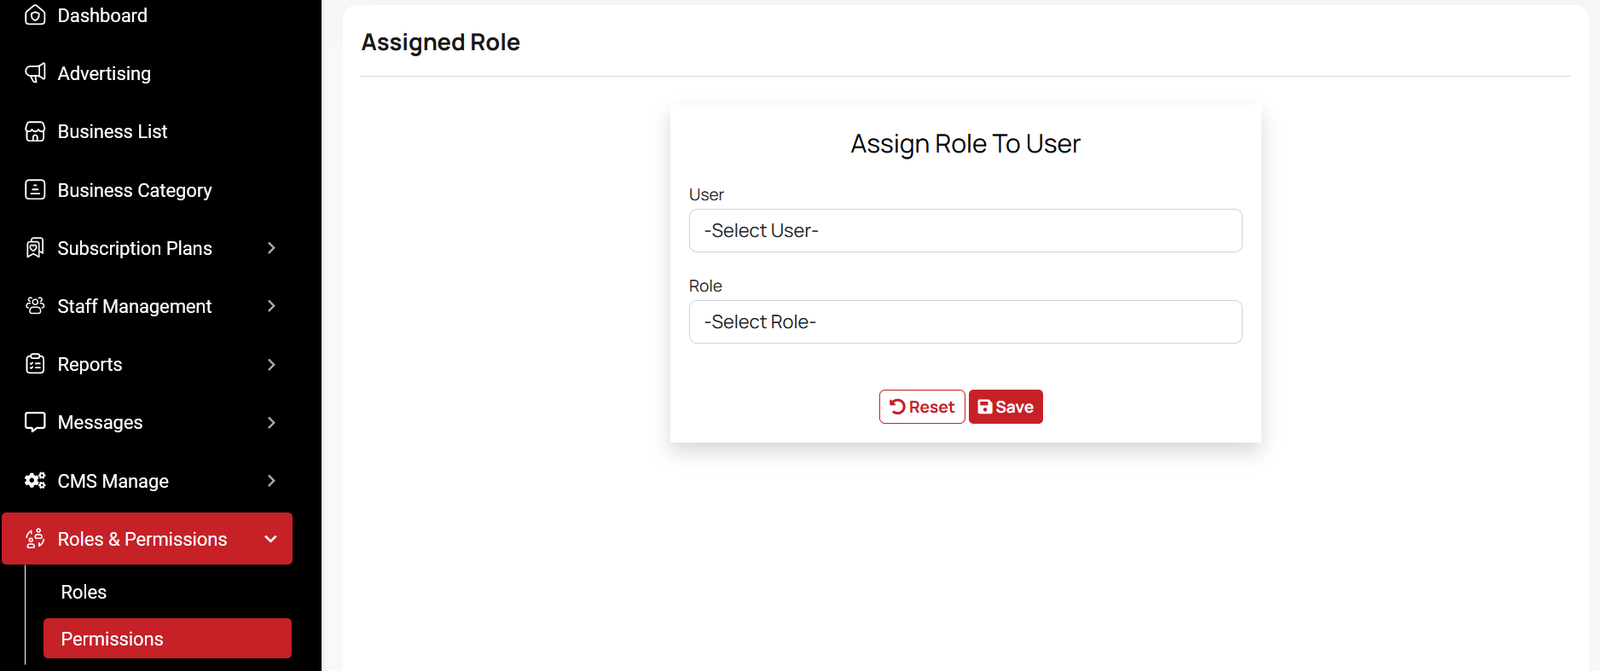
Task: Click the Advertising megaphone icon
Action: (x=35, y=73)
